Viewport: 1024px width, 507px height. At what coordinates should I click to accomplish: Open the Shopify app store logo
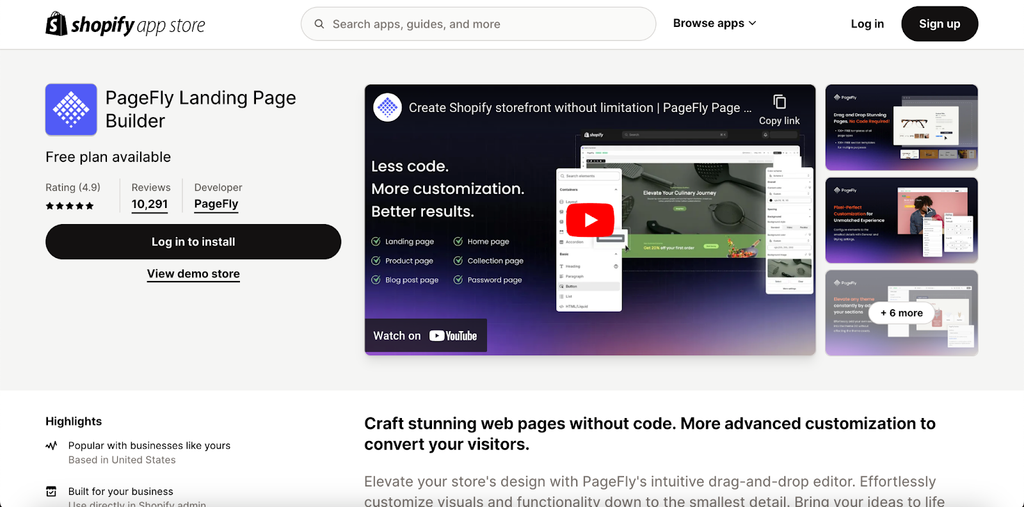125,24
